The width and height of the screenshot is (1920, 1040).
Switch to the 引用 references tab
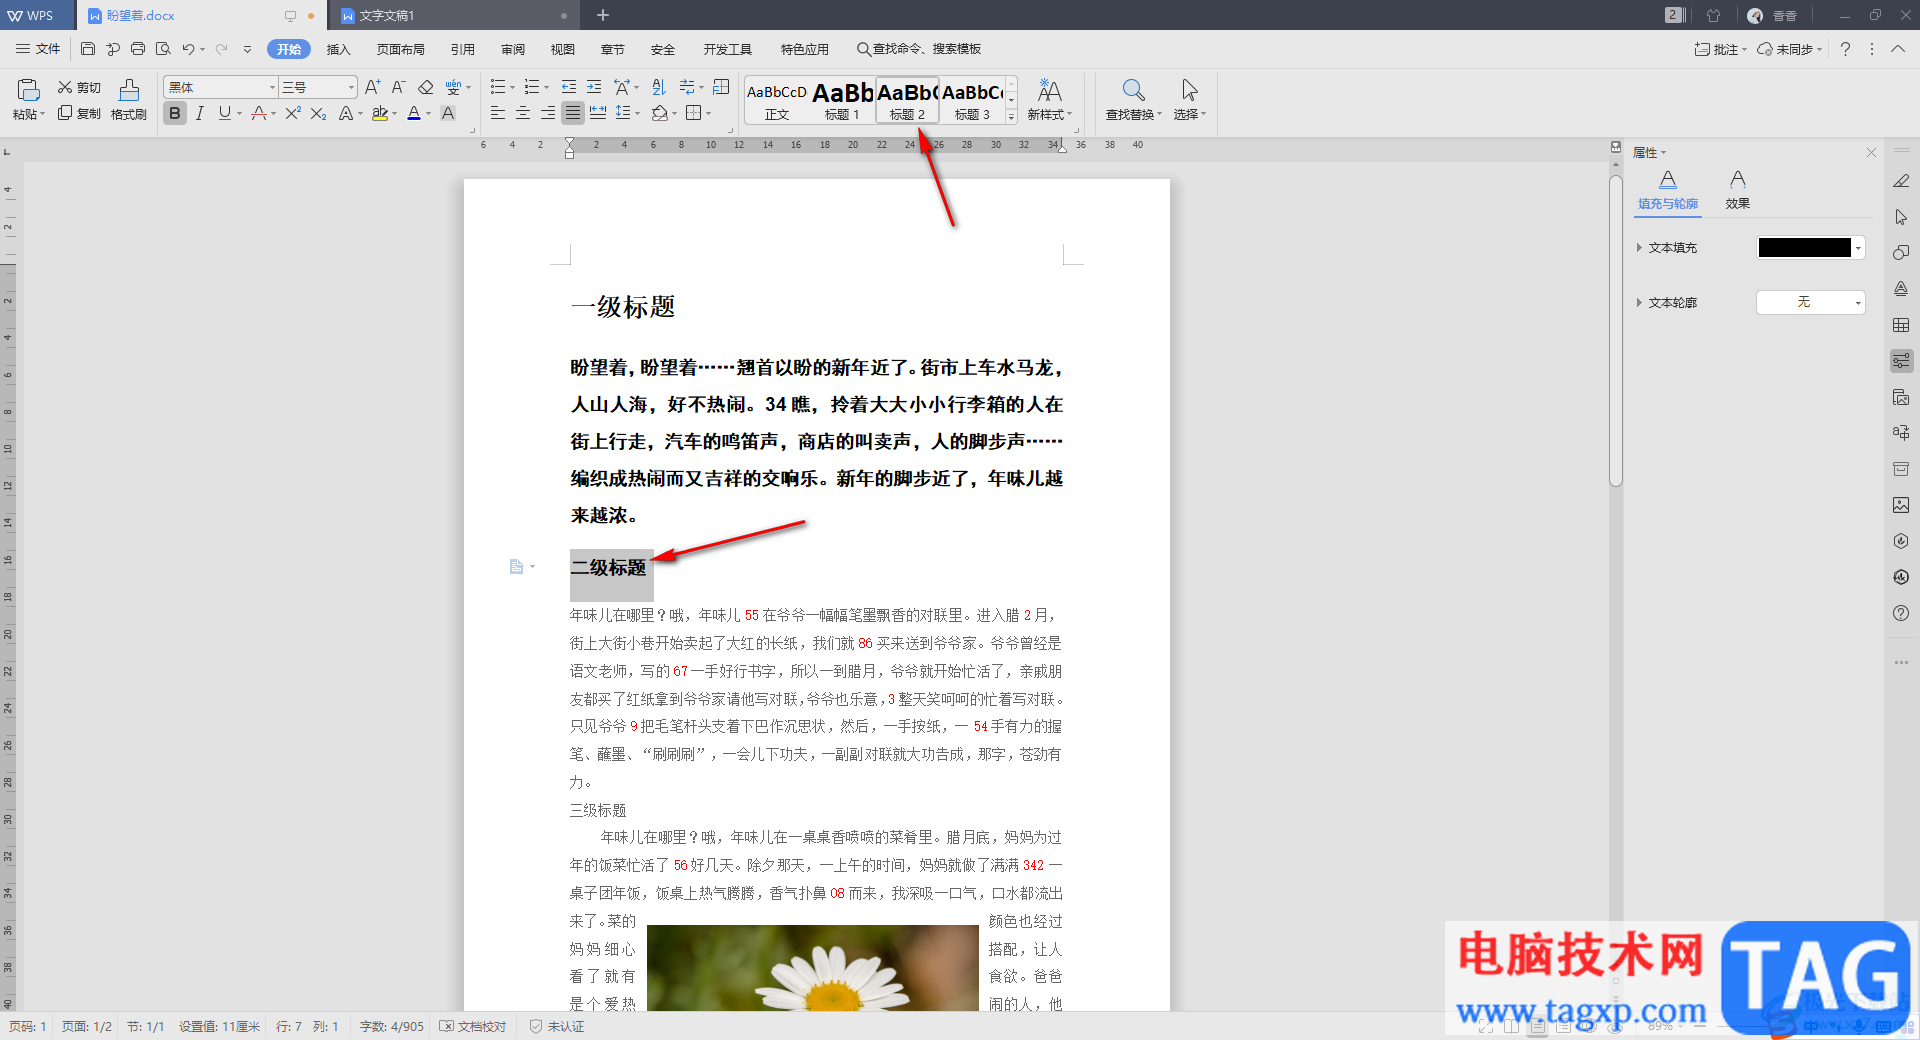coord(463,49)
